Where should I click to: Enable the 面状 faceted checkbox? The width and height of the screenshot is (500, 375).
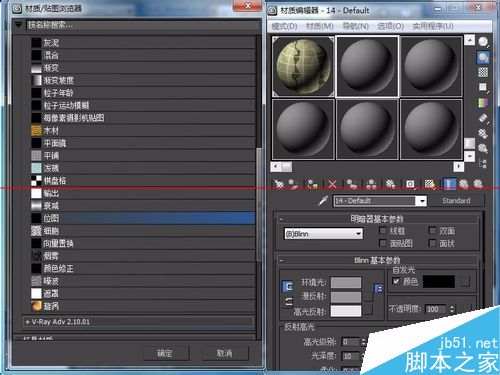pyautogui.click(x=432, y=243)
